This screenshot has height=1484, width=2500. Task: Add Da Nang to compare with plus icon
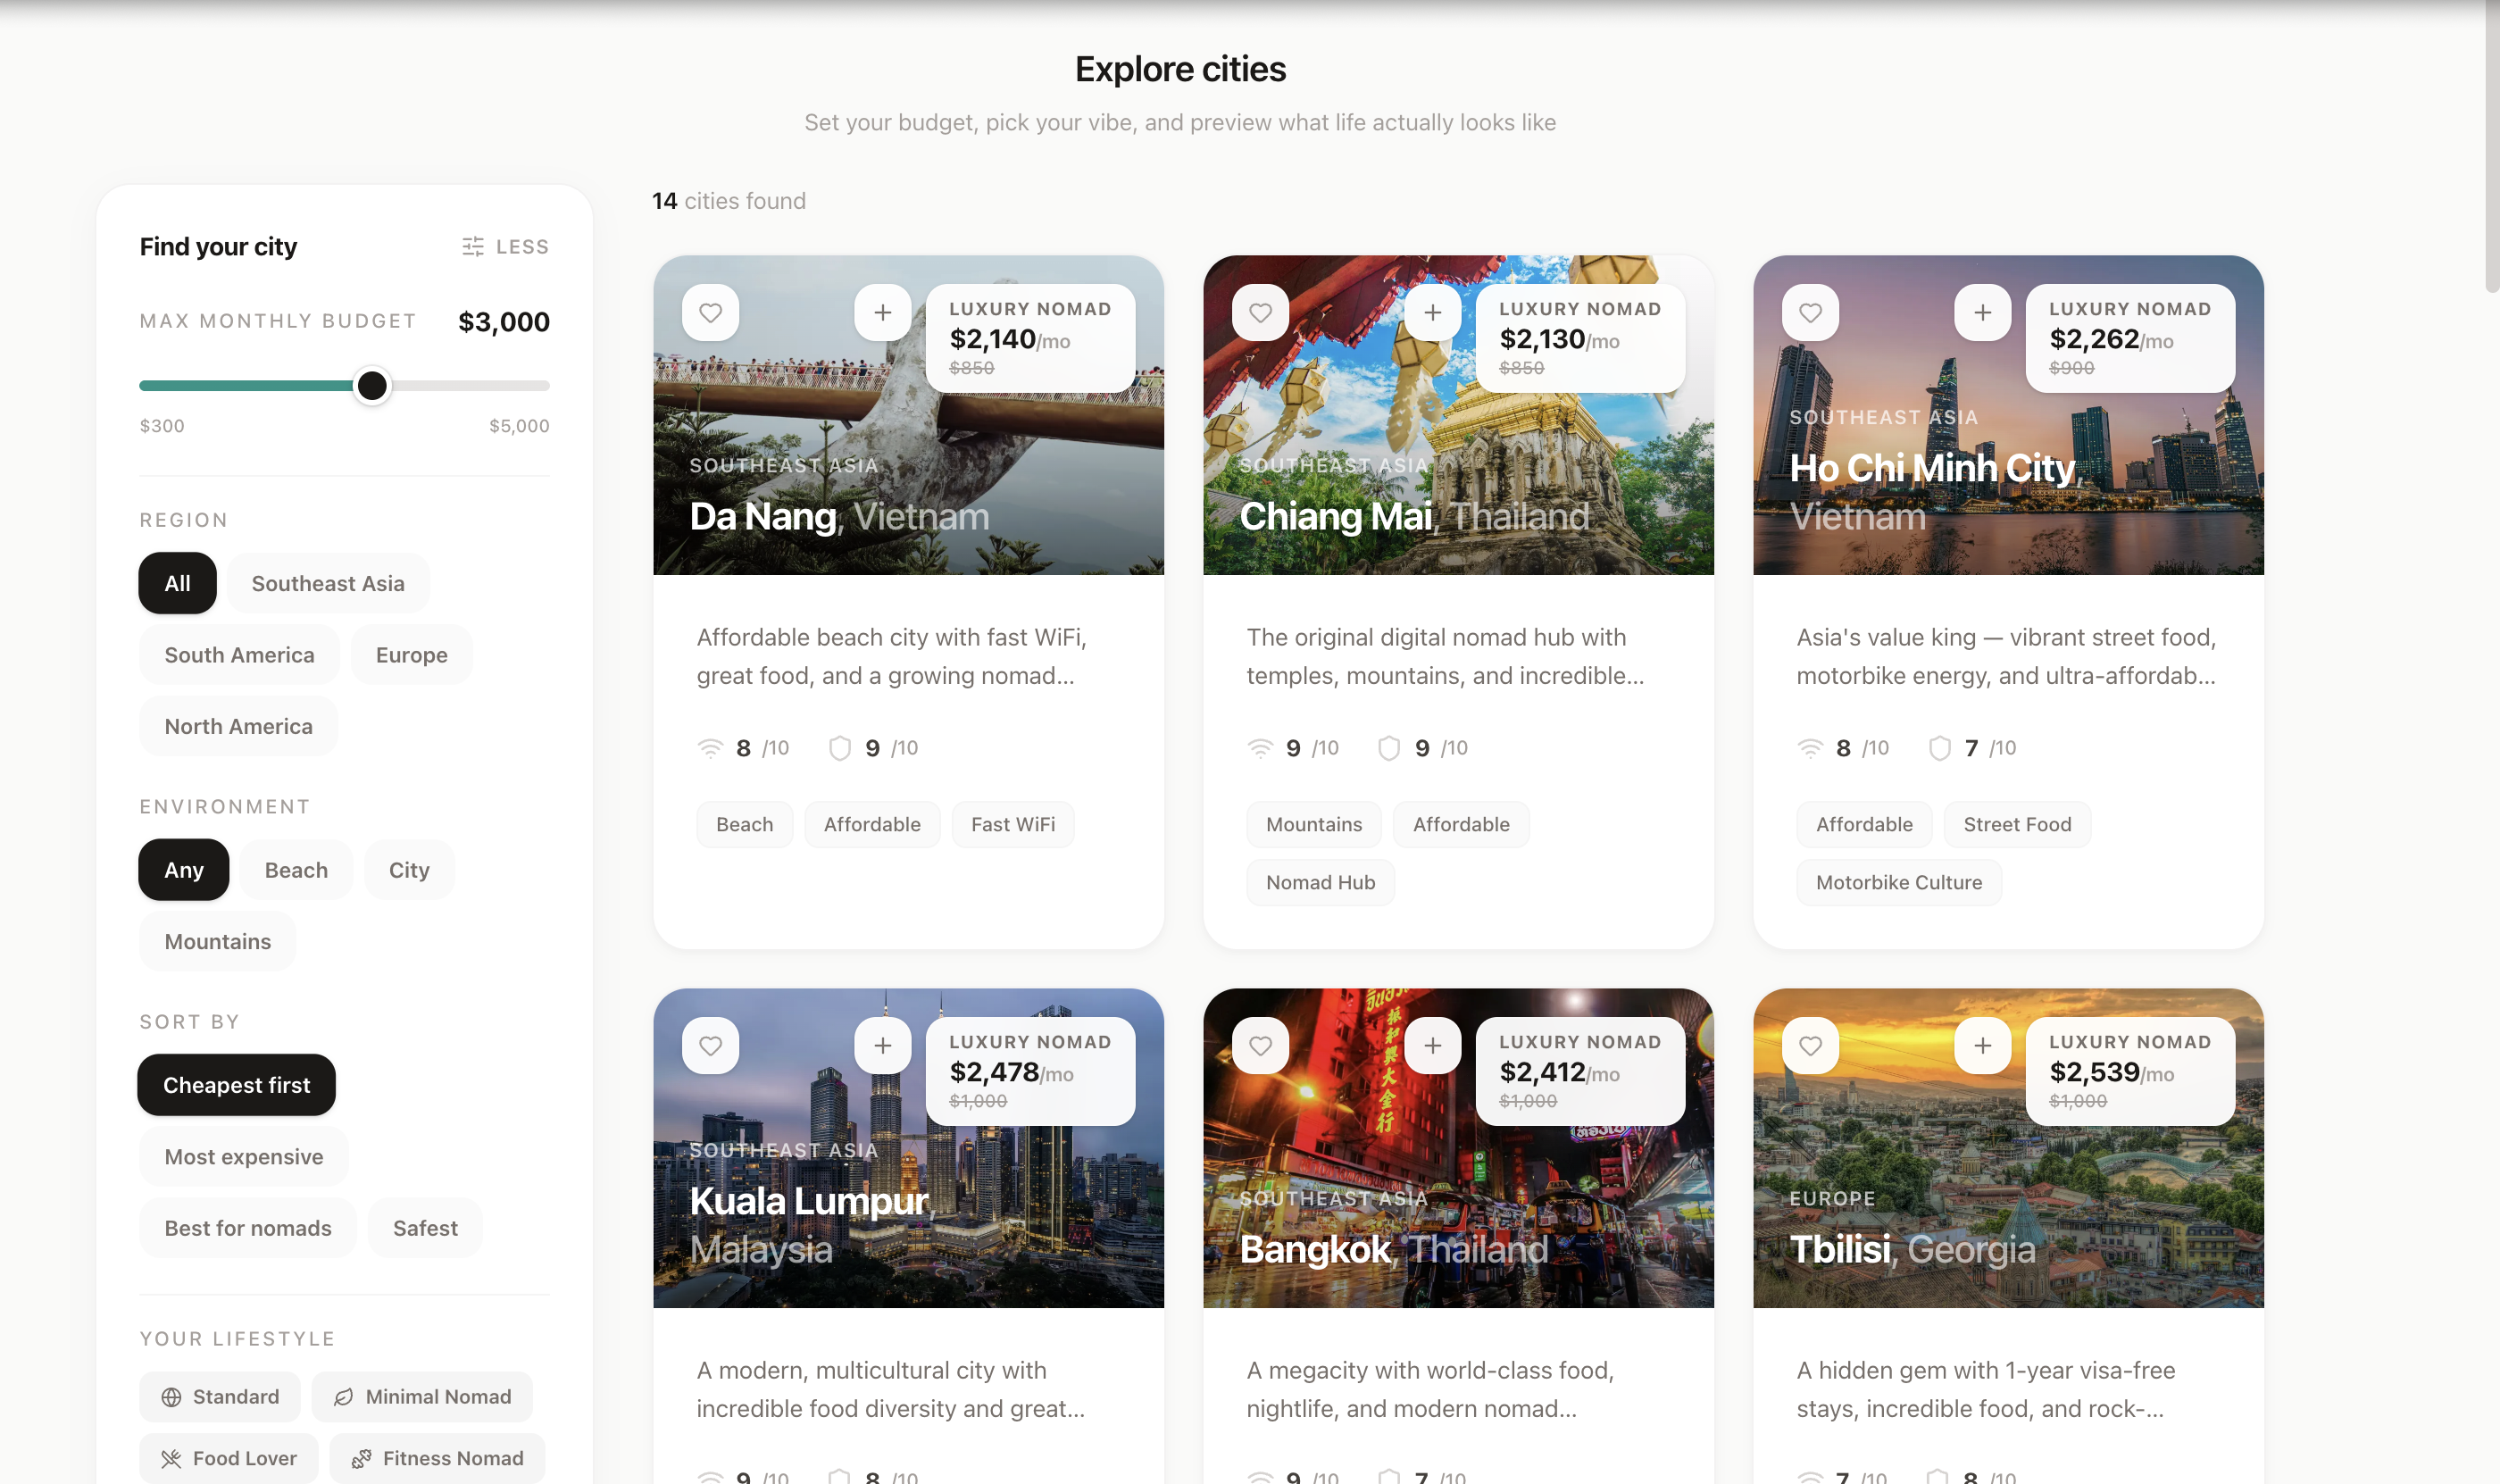click(x=882, y=313)
